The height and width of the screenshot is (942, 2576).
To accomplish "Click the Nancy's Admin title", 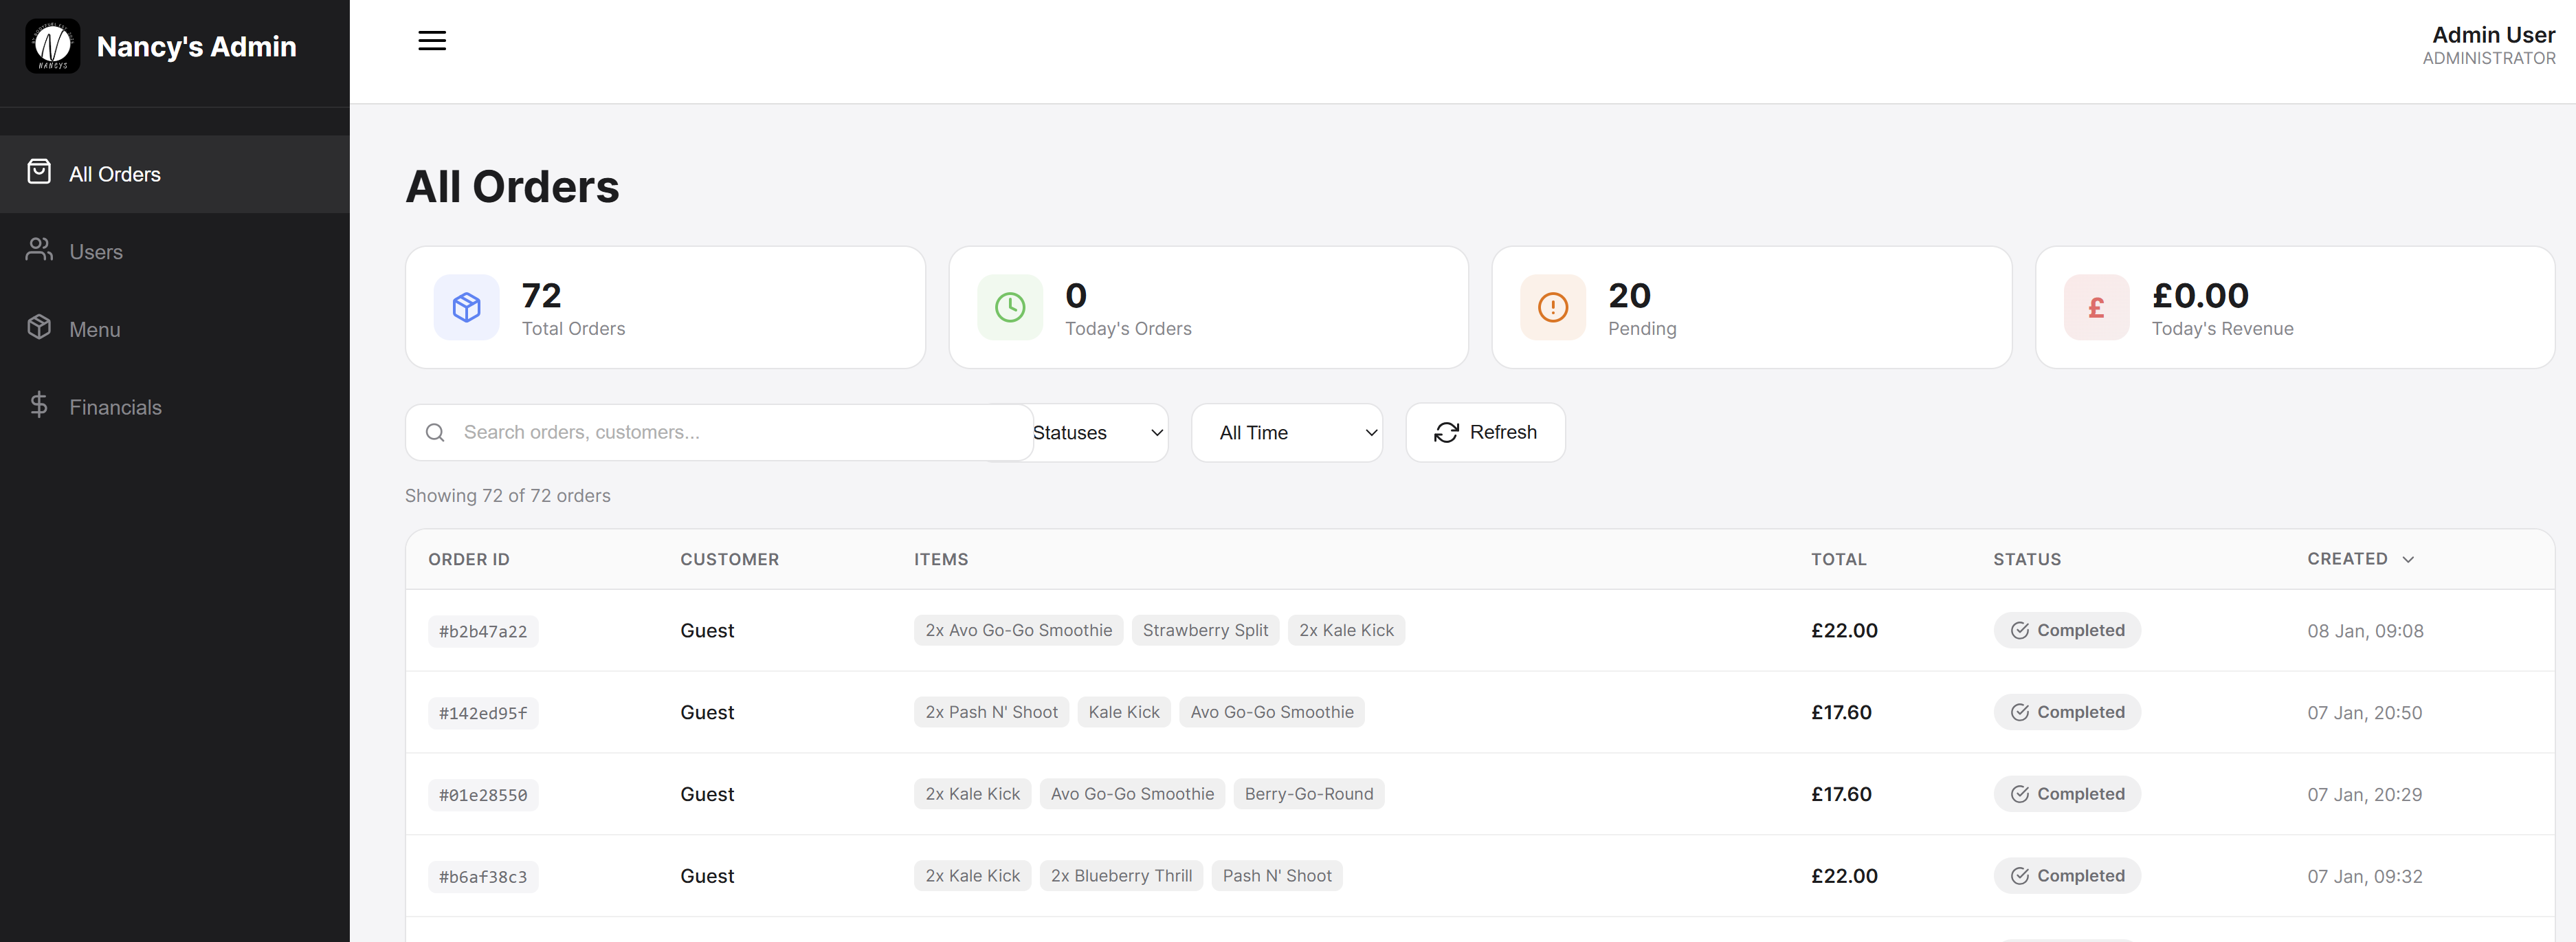I will tap(196, 47).
